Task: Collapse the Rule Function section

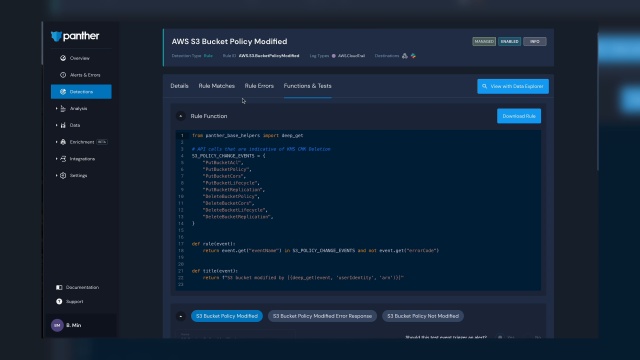Action: pyautogui.click(x=180, y=116)
